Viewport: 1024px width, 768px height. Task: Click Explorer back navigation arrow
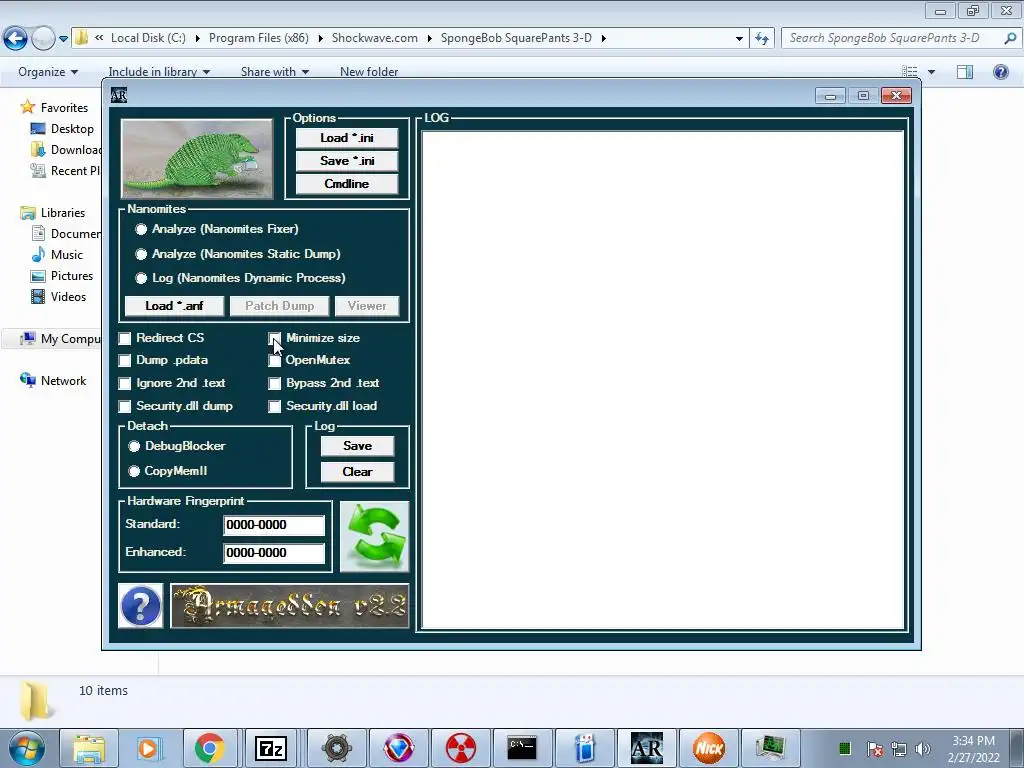click(16, 39)
